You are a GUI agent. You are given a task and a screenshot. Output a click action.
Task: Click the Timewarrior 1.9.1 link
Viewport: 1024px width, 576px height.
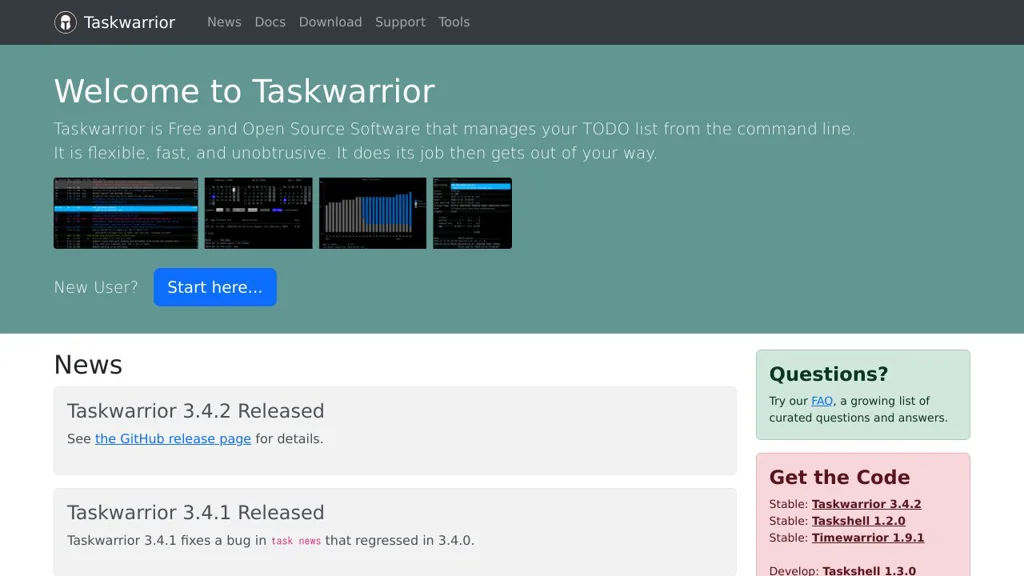[867, 538]
